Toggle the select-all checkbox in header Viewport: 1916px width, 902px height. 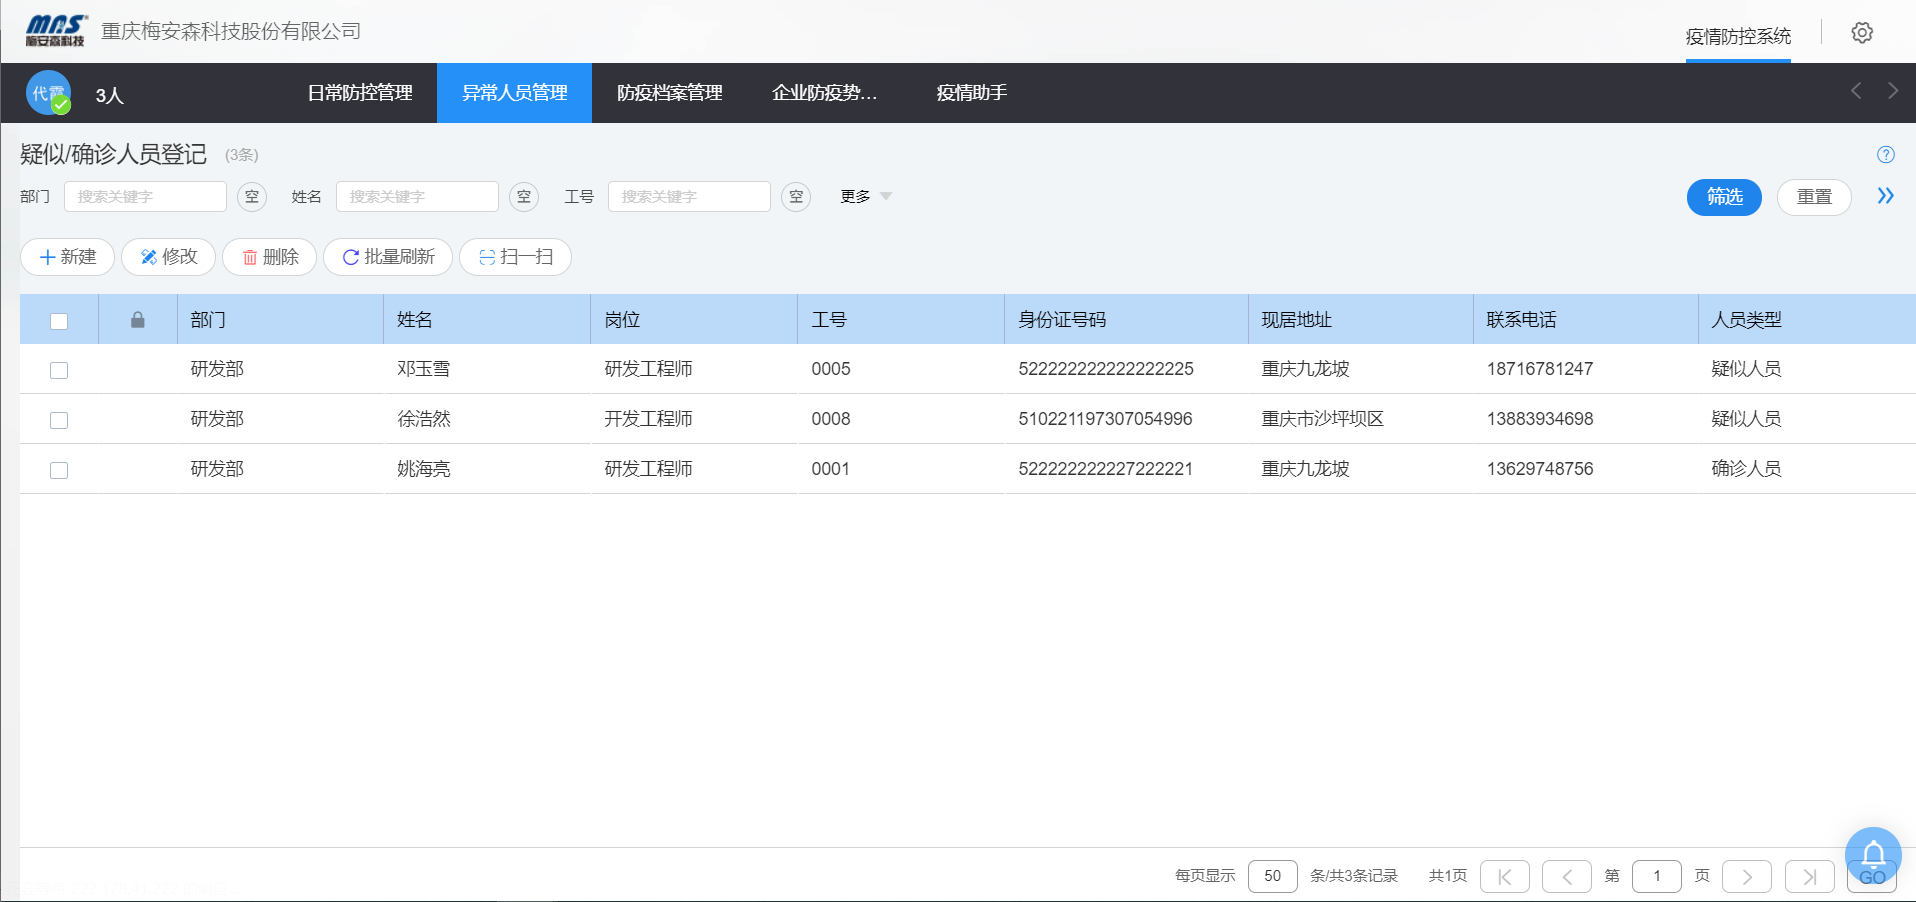pos(59,321)
